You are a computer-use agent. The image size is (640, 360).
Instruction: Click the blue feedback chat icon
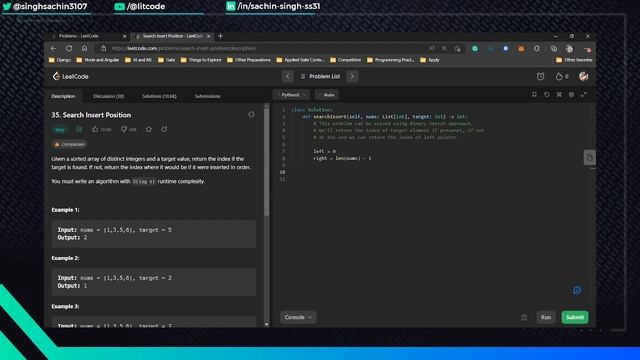pyautogui.click(x=577, y=290)
